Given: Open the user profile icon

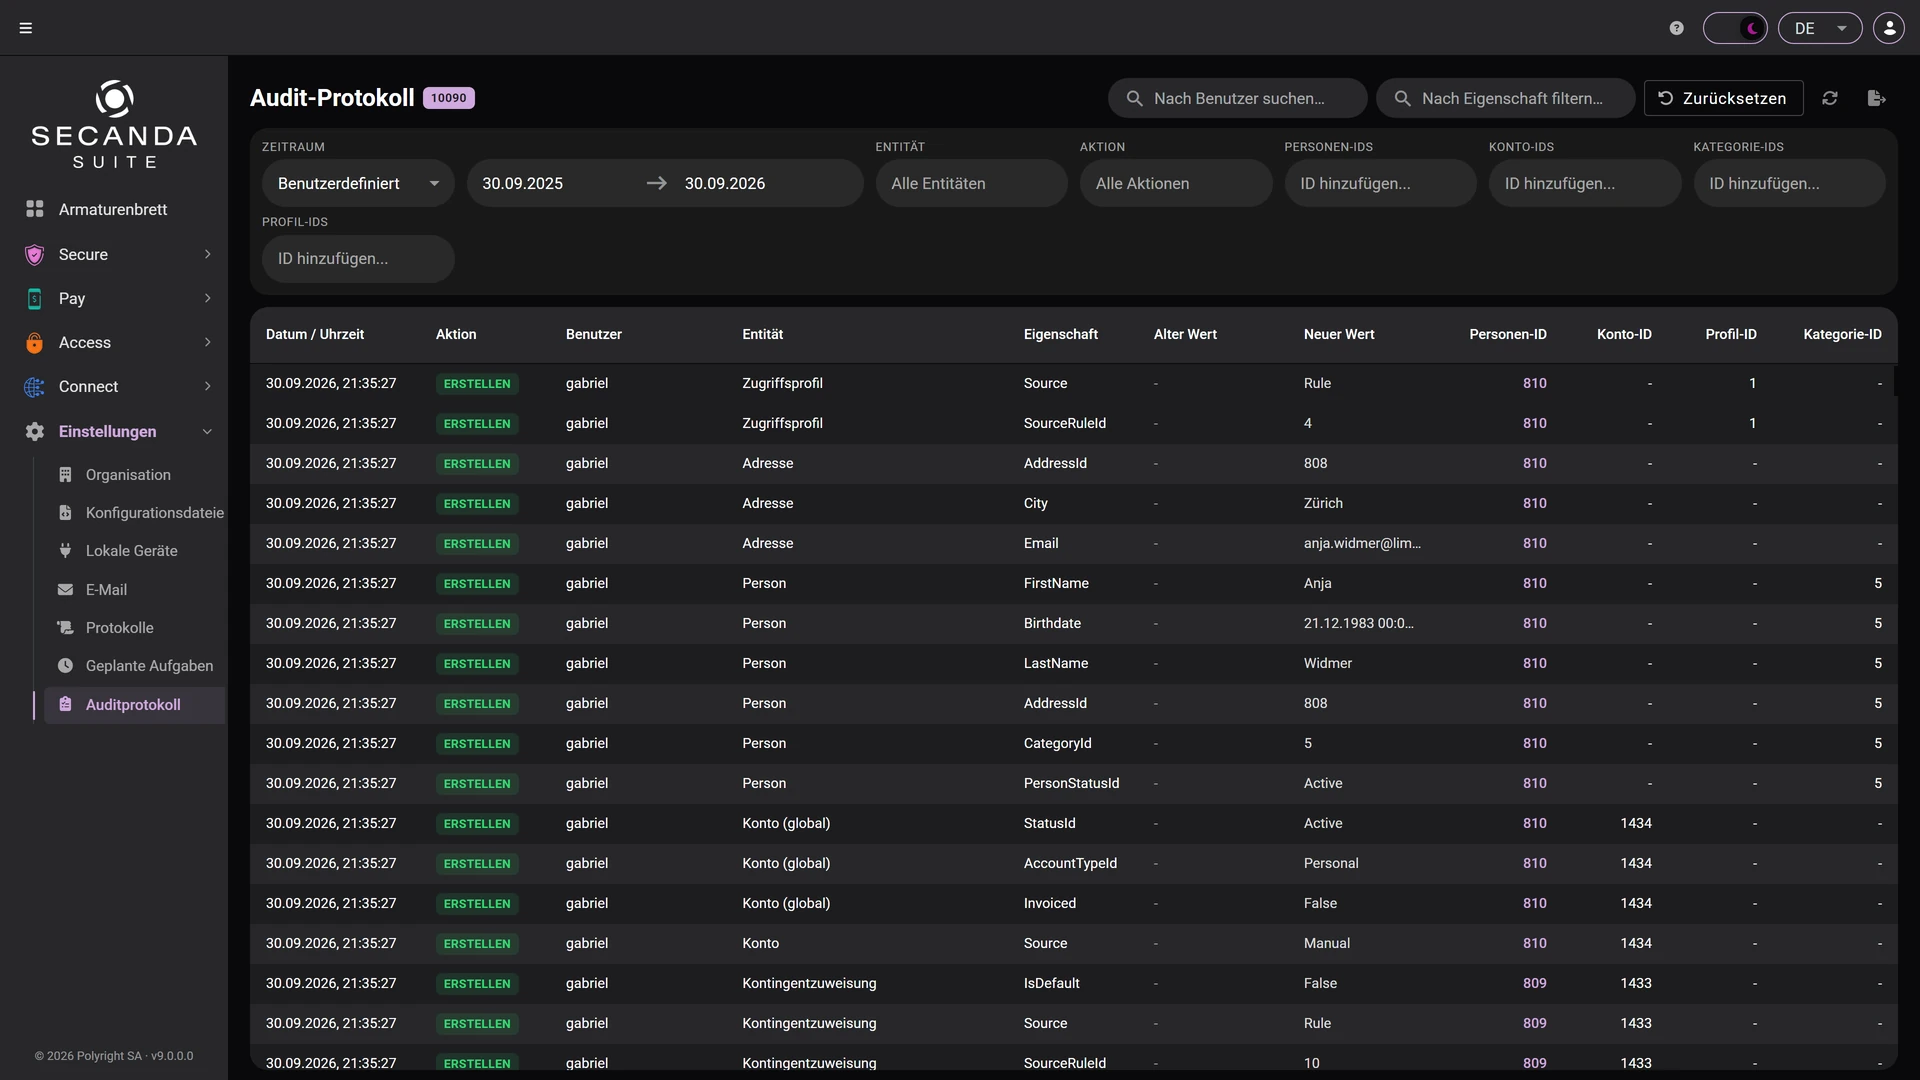Looking at the screenshot, I should click(1889, 28).
